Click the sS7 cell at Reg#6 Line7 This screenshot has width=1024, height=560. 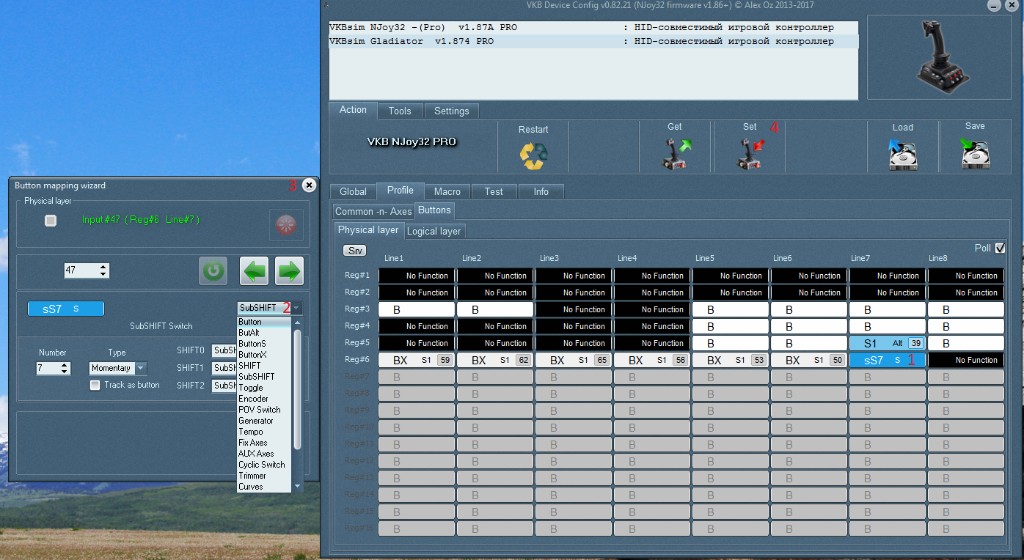[887, 360]
